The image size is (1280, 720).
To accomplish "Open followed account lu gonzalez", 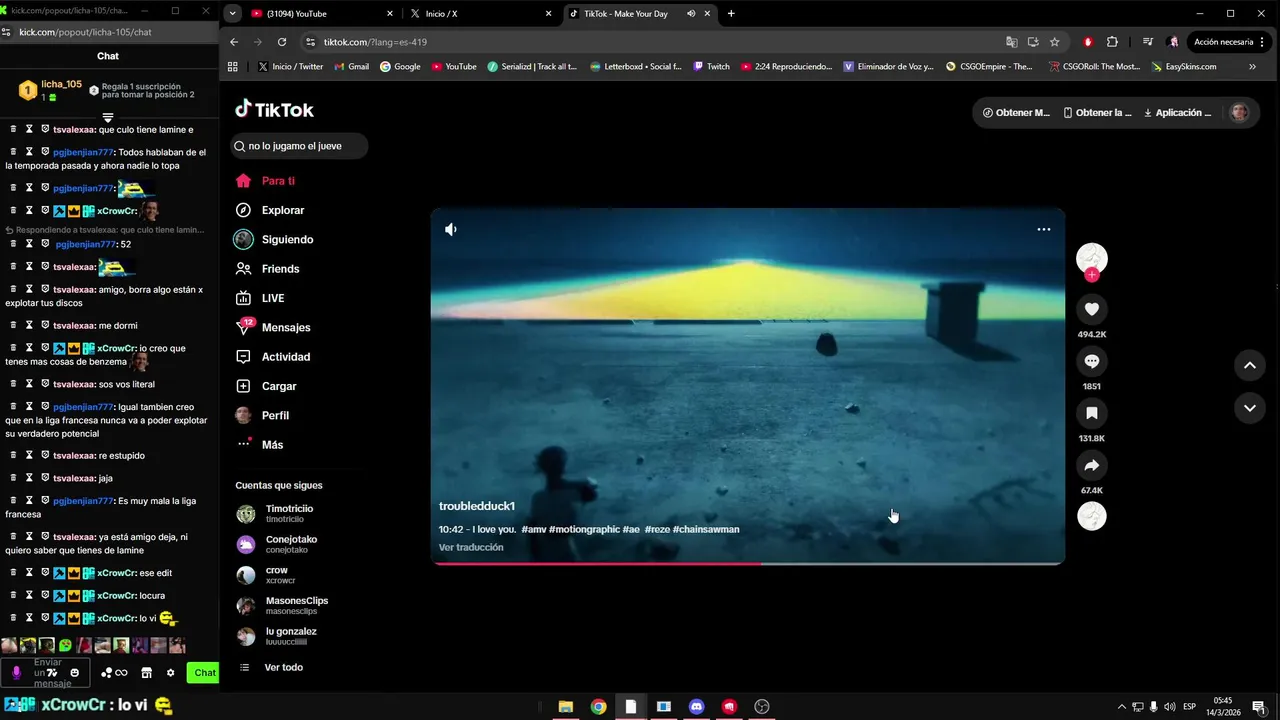I will [x=277, y=636].
